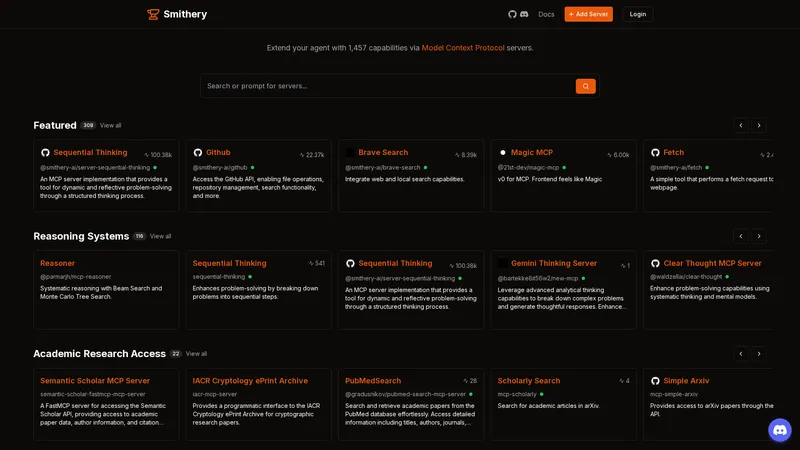Viewport: 800px width, 450px height.
Task: Click the @parmarjh/mcp-reasoner handle
Action: pyautogui.click(x=76, y=277)
